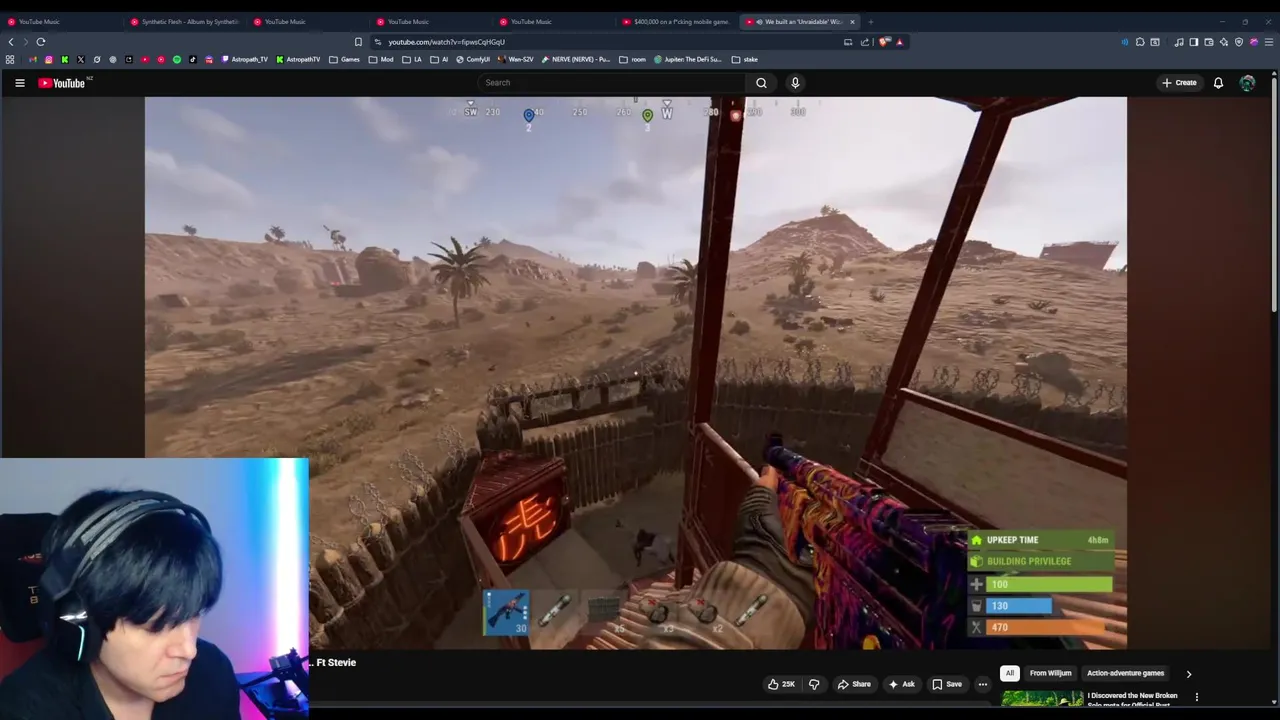Open the site settings icon in address bar
This screenshot has width=1280, height=720.
pyautogui.click(x=377, y=42)
